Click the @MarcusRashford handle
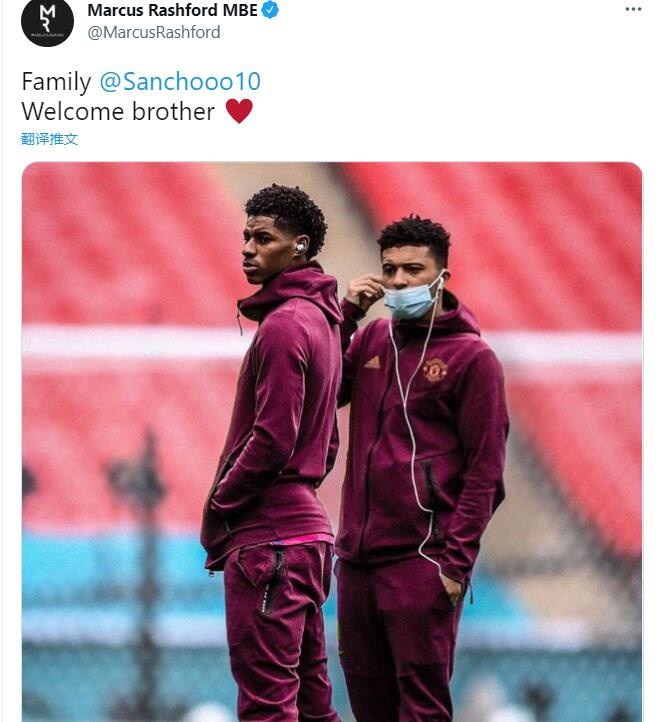657x722 pixels. tap(154, 33)
